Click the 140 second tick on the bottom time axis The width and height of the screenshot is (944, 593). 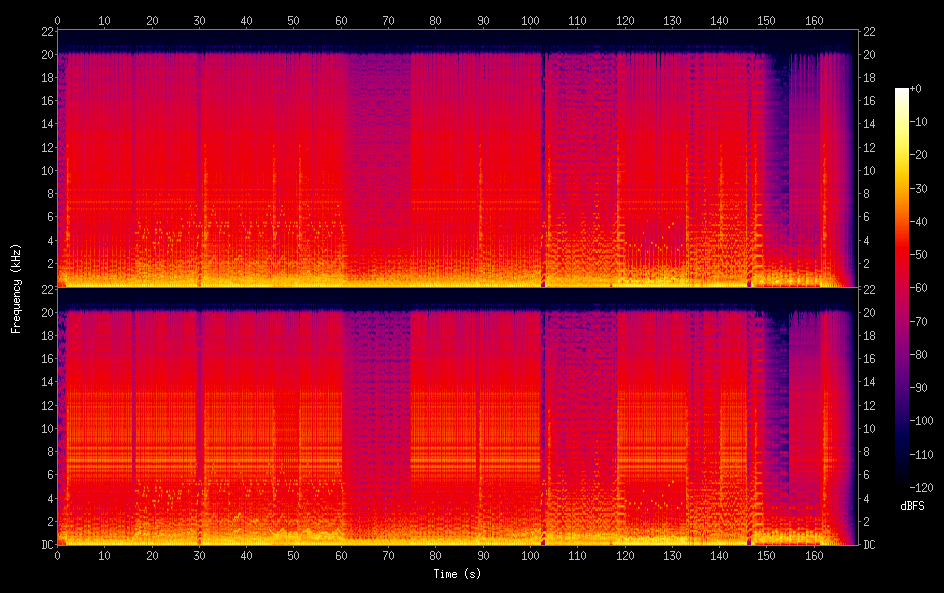point(718,554)
